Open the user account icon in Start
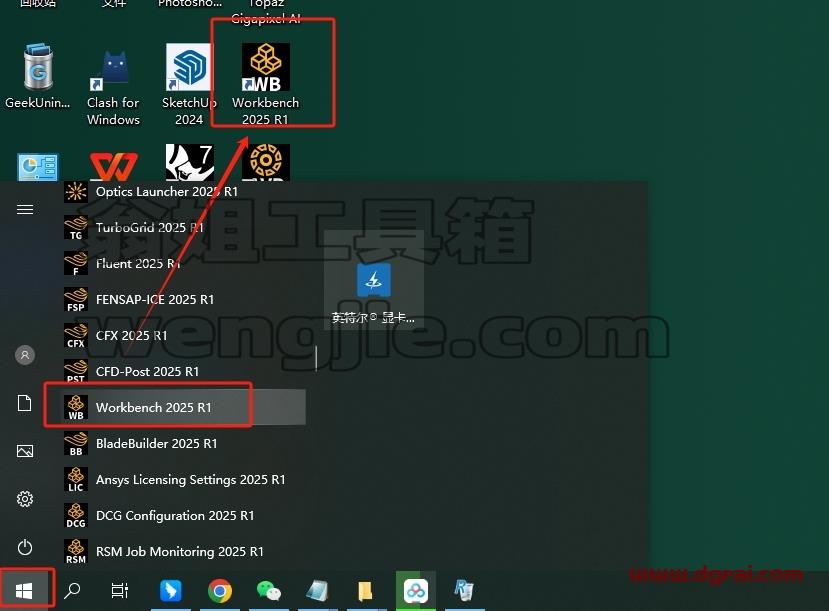829x611 pixels. [25, 355]
